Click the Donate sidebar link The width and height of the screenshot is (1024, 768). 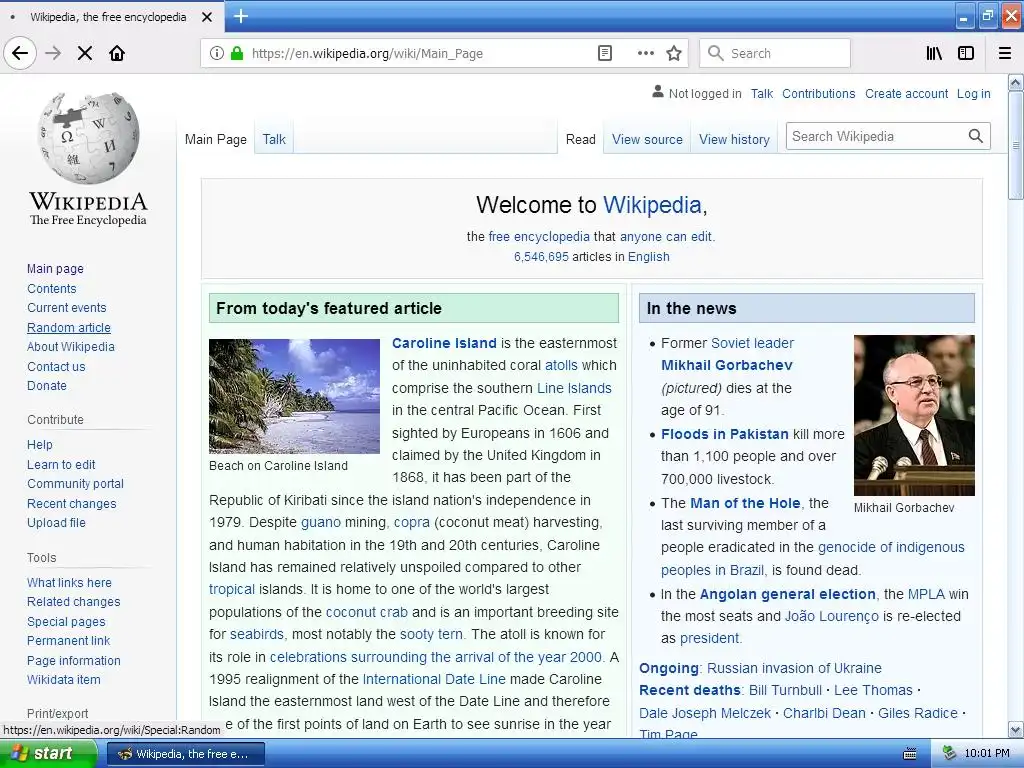[47, 385]
